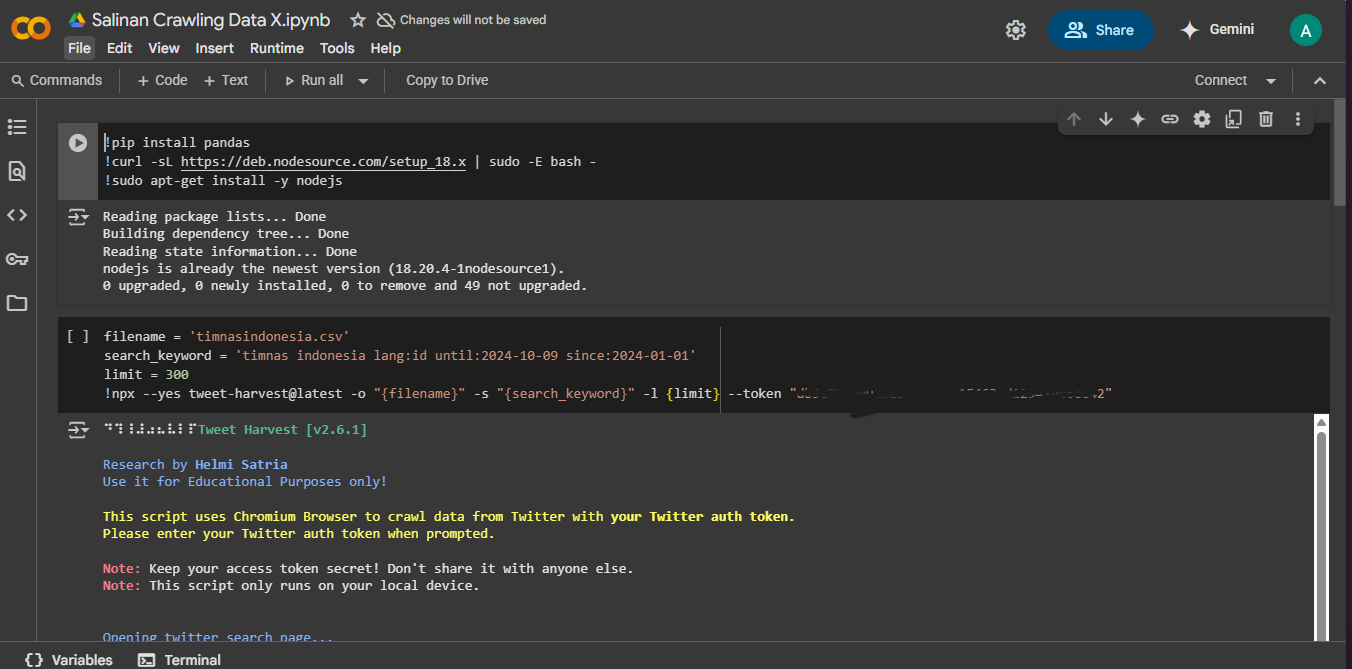Open Code snippets sidebar icon
This screenshot has width=1352, height=669.
pyautogui.click(x=17, y=215)
